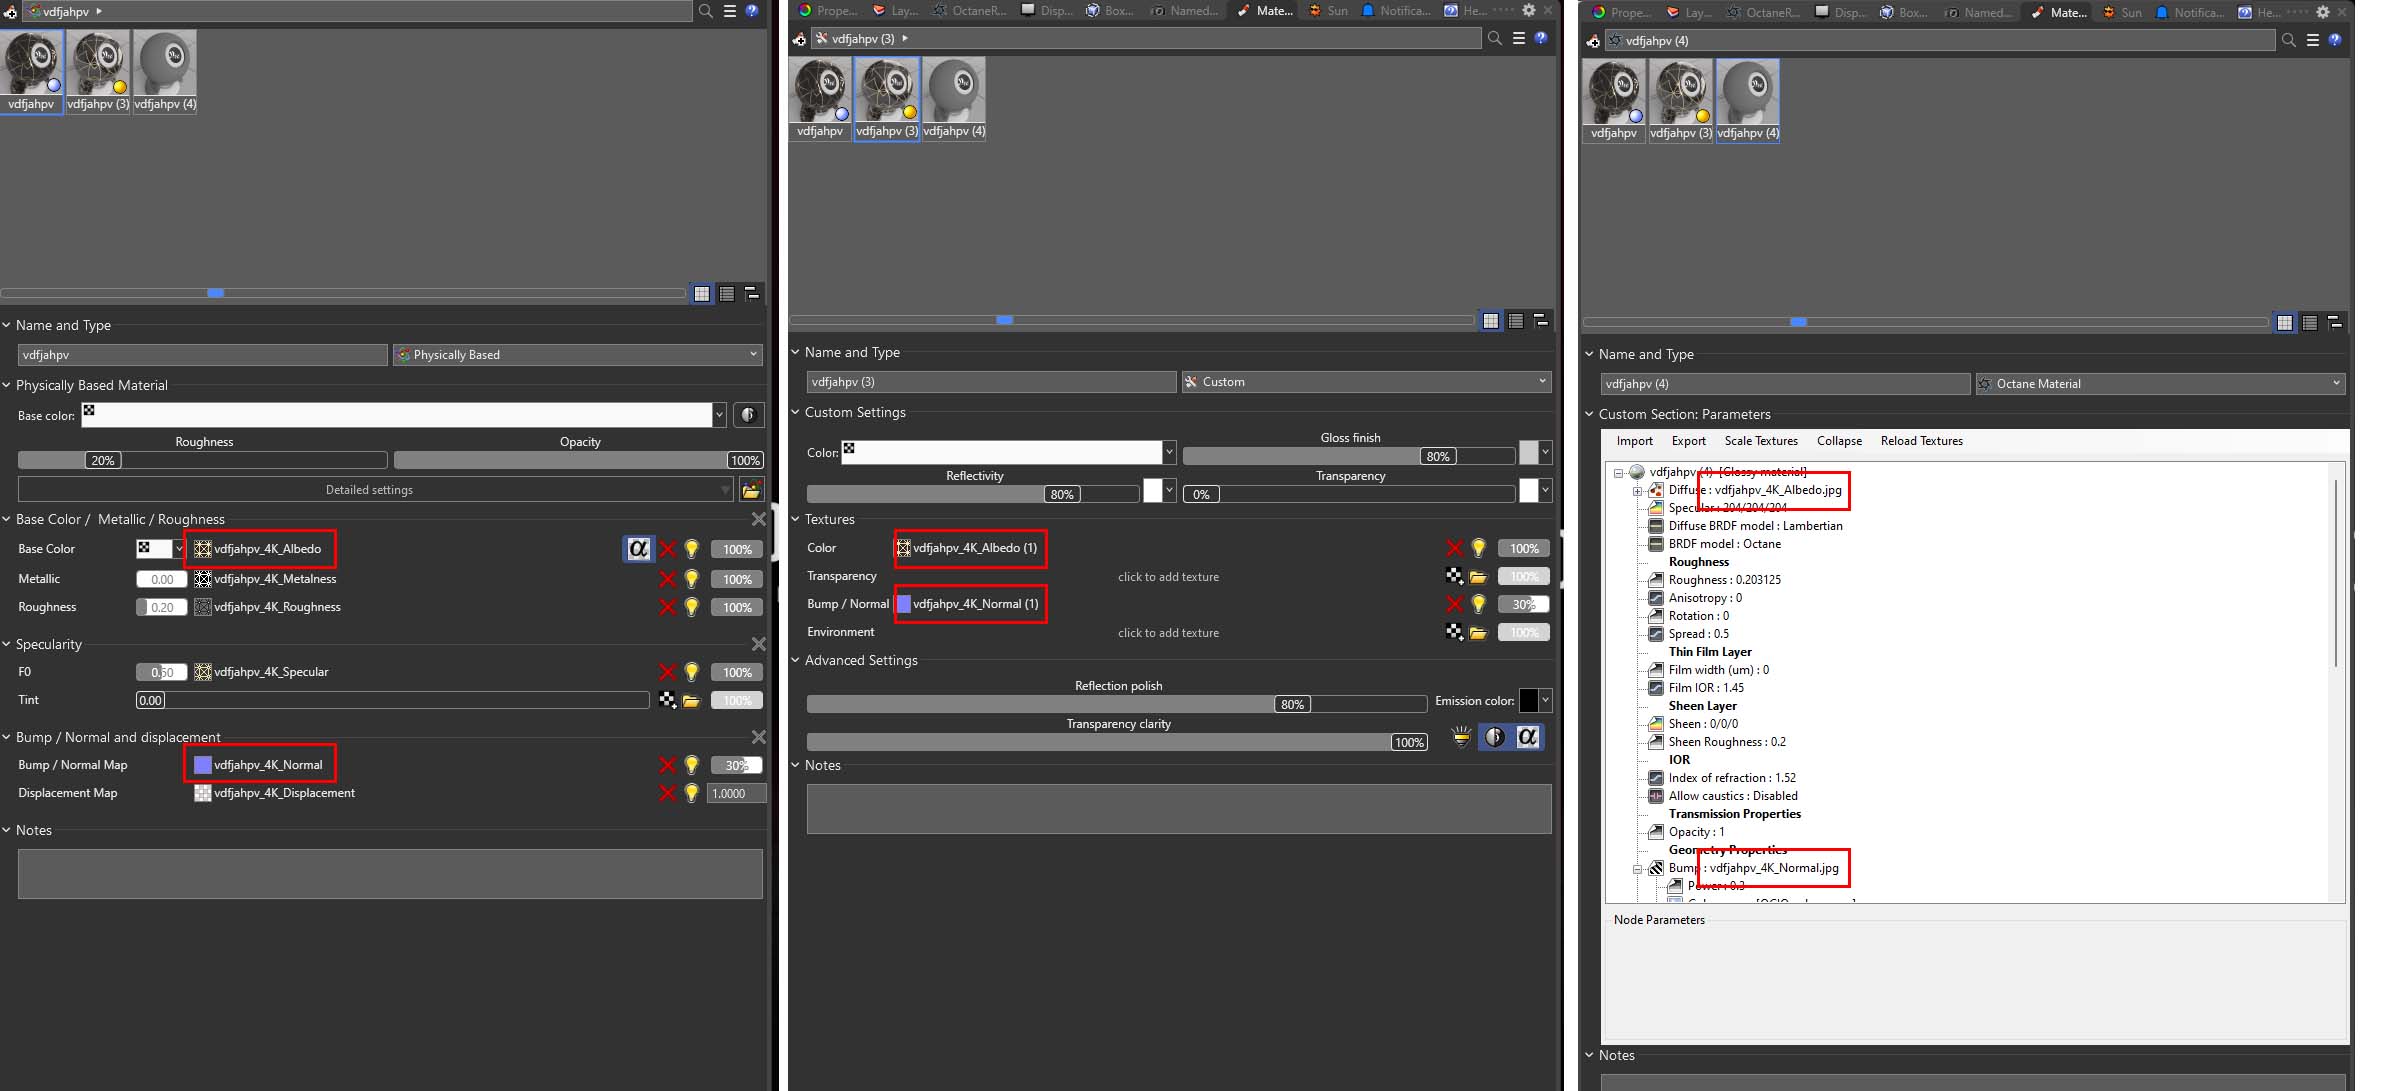
Task: Click search magnifier in right Materials panel
Action: pyautogui.click(x=2289, y=40)
